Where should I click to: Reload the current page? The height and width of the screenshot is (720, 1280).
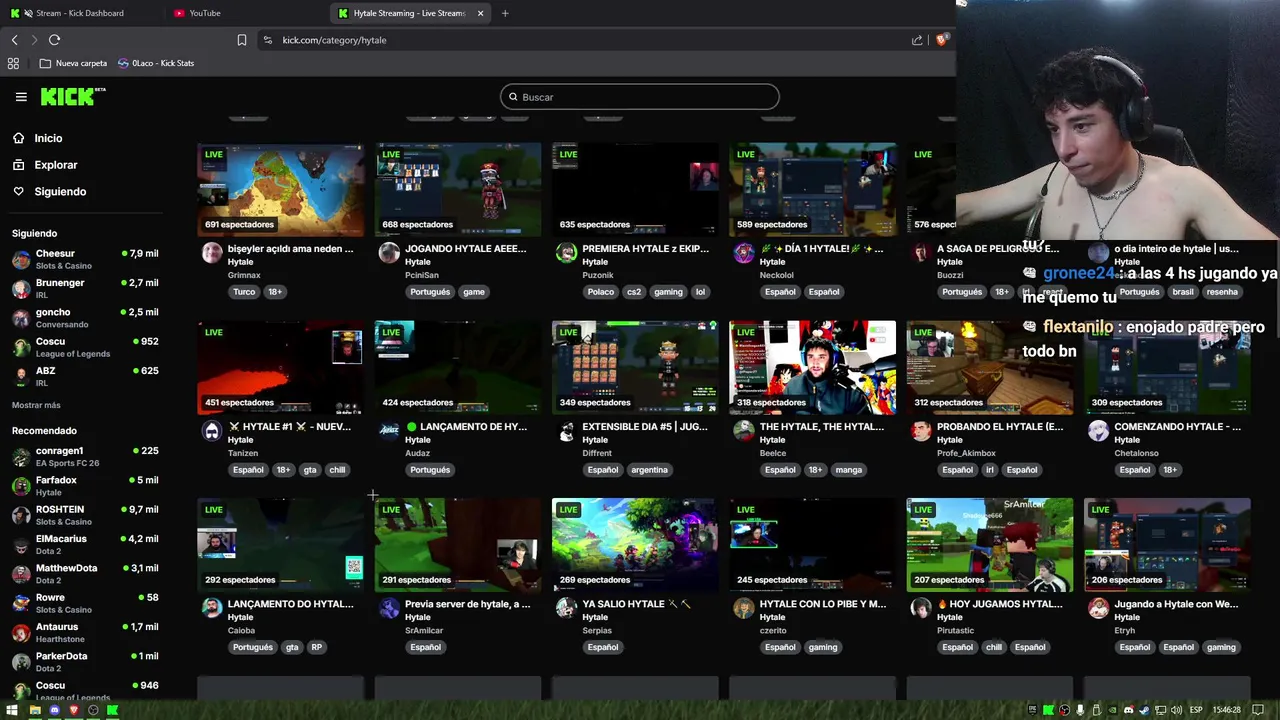[x=54, y=40]
